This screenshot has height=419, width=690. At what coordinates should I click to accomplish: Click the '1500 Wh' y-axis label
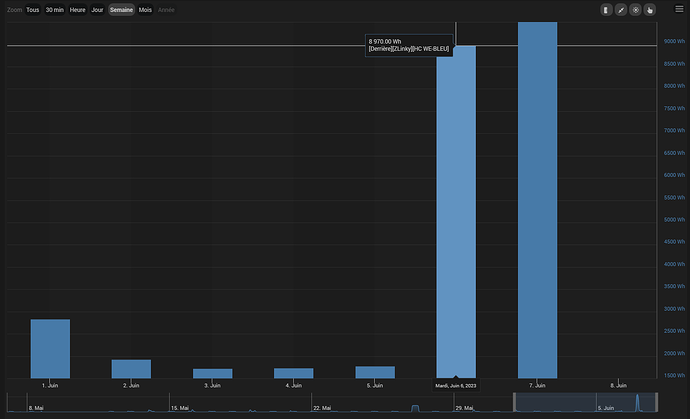pyautogui.click(x=674, y=375)
